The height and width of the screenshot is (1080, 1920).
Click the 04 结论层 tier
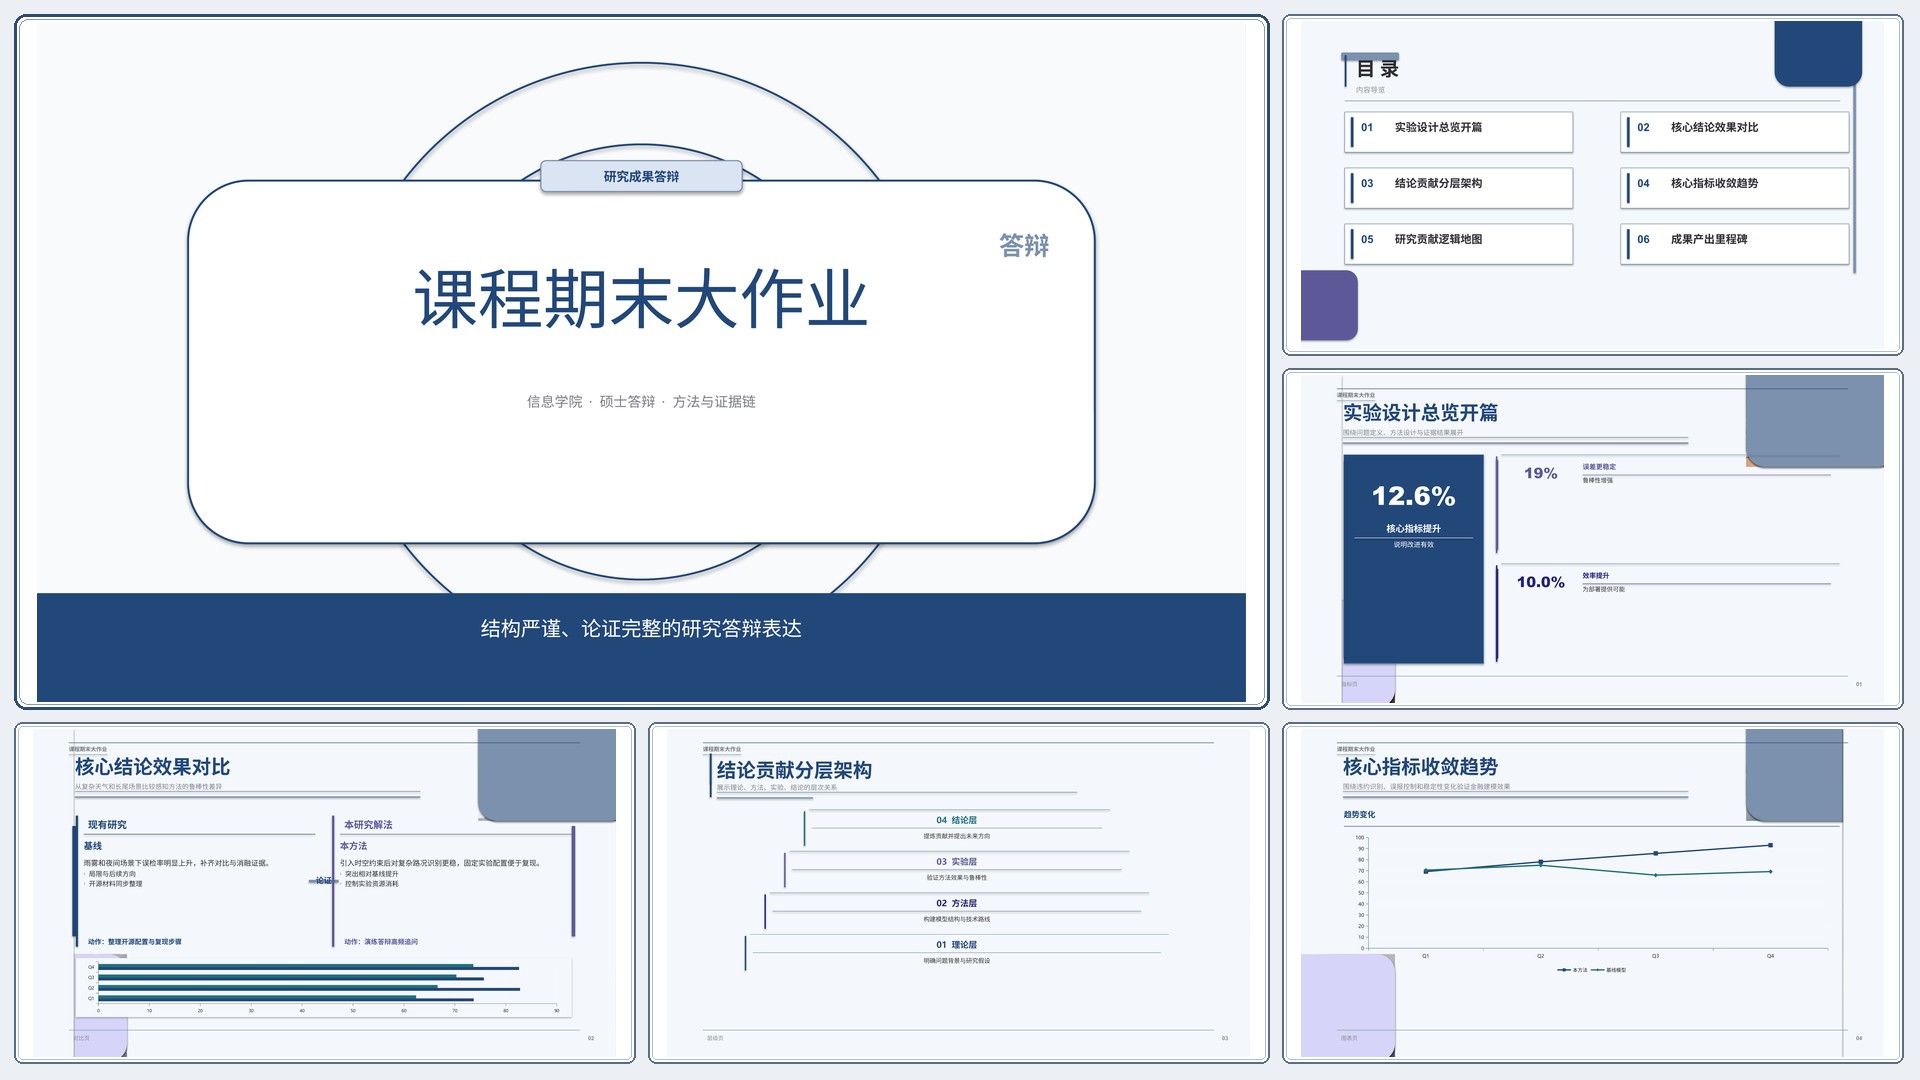pos(956,828)
